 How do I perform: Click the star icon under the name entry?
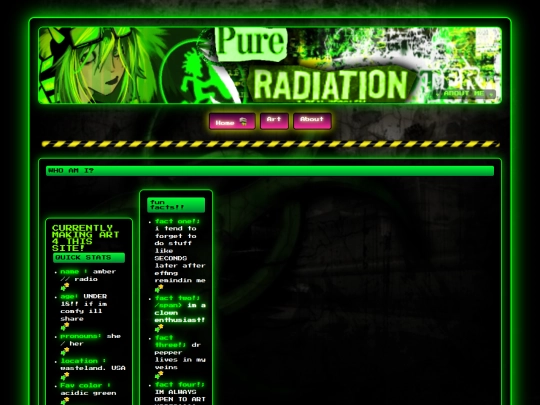[x=65, y=287]
